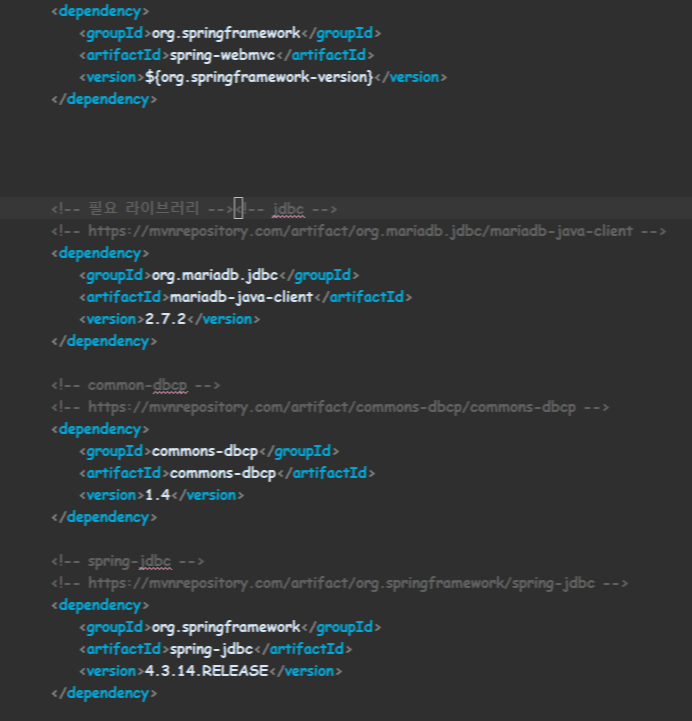
Task: Click the version value 2.7.2
Action: [x=165, y=319]
